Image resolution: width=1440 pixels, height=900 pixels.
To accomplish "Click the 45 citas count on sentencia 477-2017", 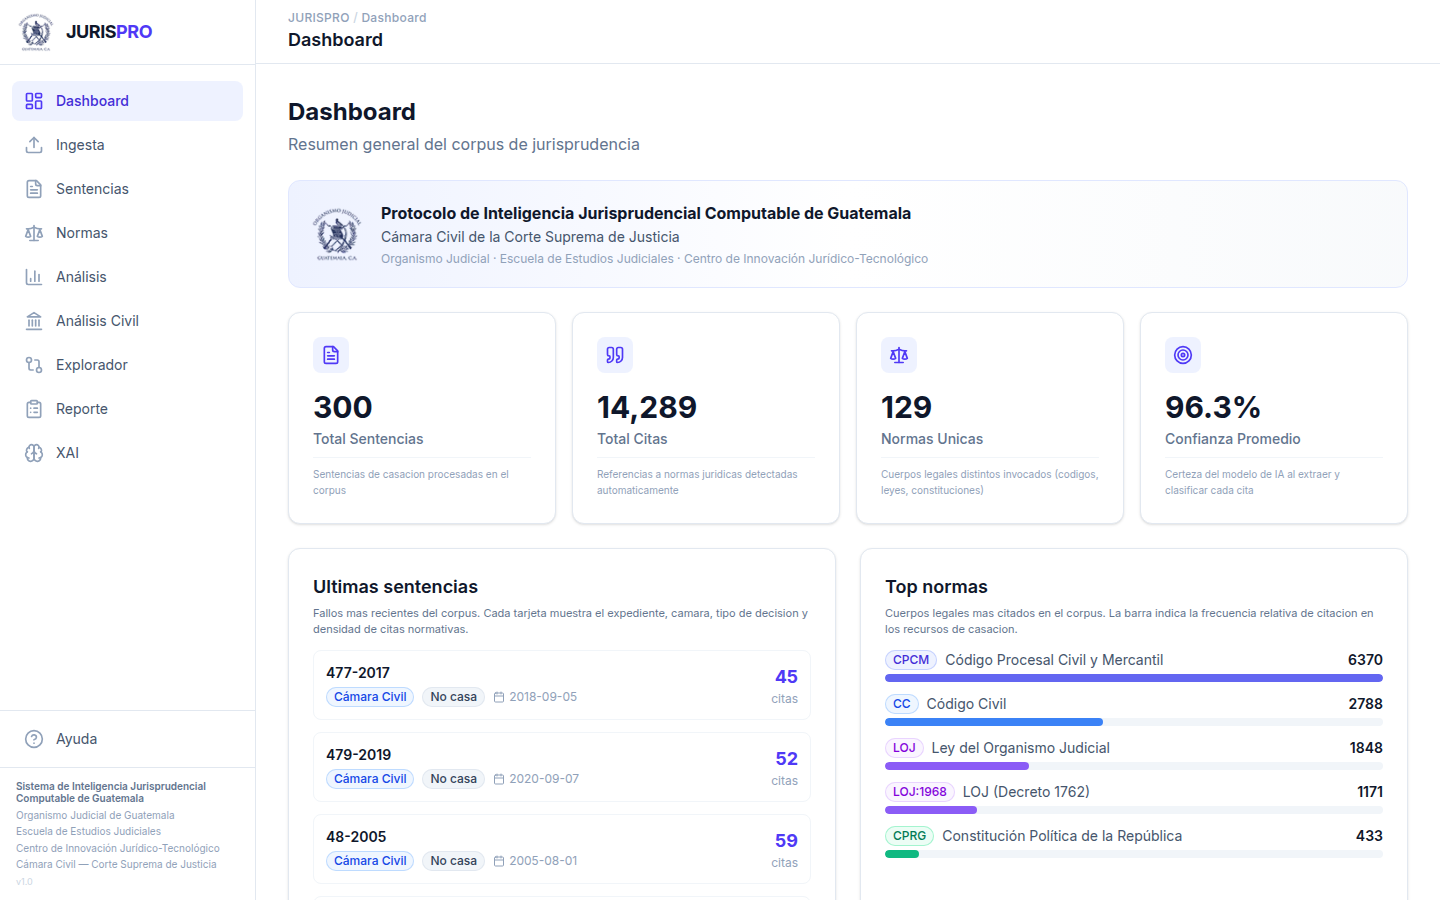I will [785, 683].
